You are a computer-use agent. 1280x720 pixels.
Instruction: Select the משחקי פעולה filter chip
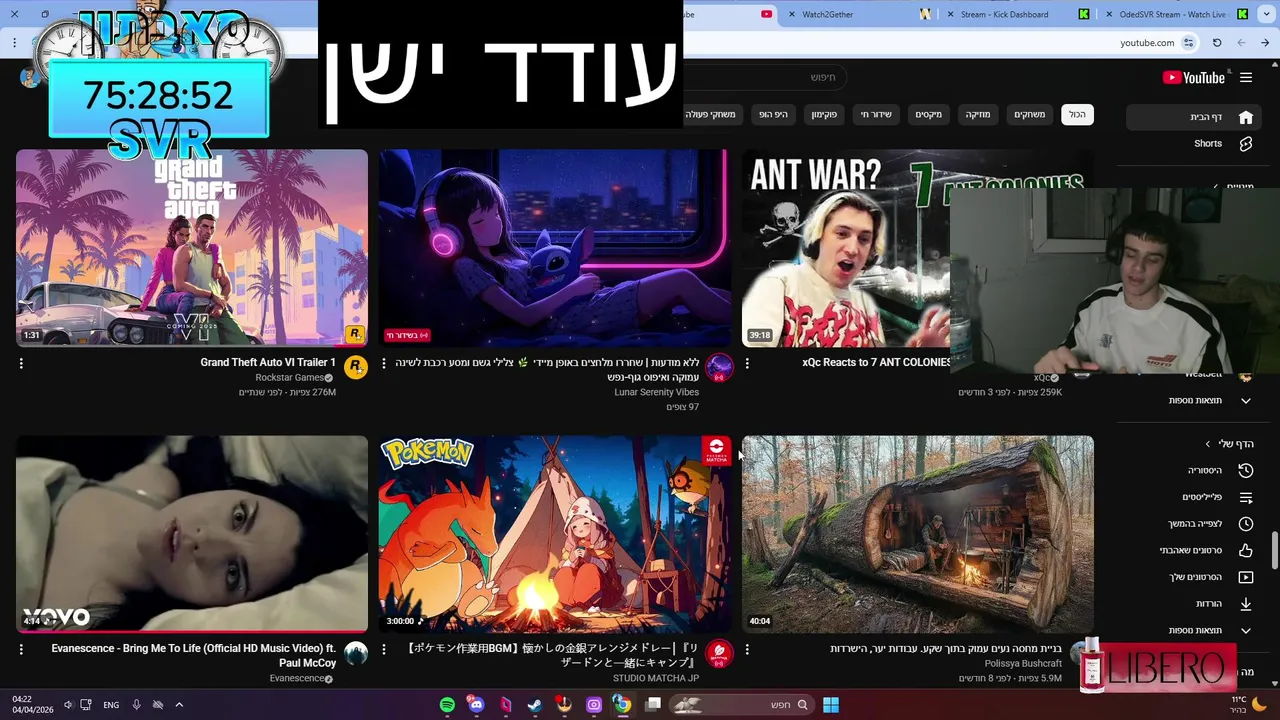pyautogui.click(x=713, y=115)
